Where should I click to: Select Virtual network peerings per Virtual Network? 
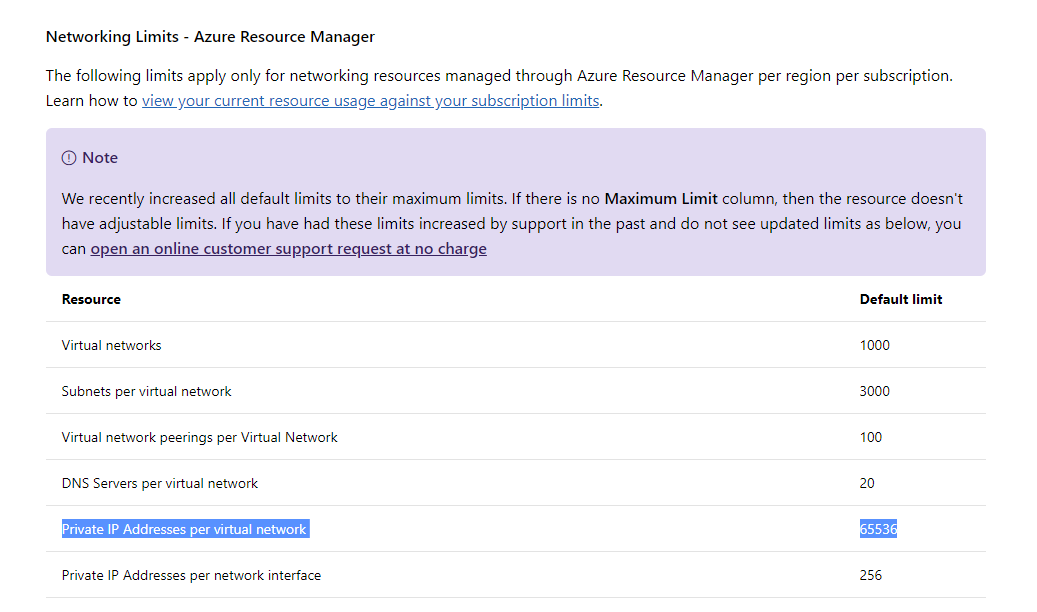(199, 437)
